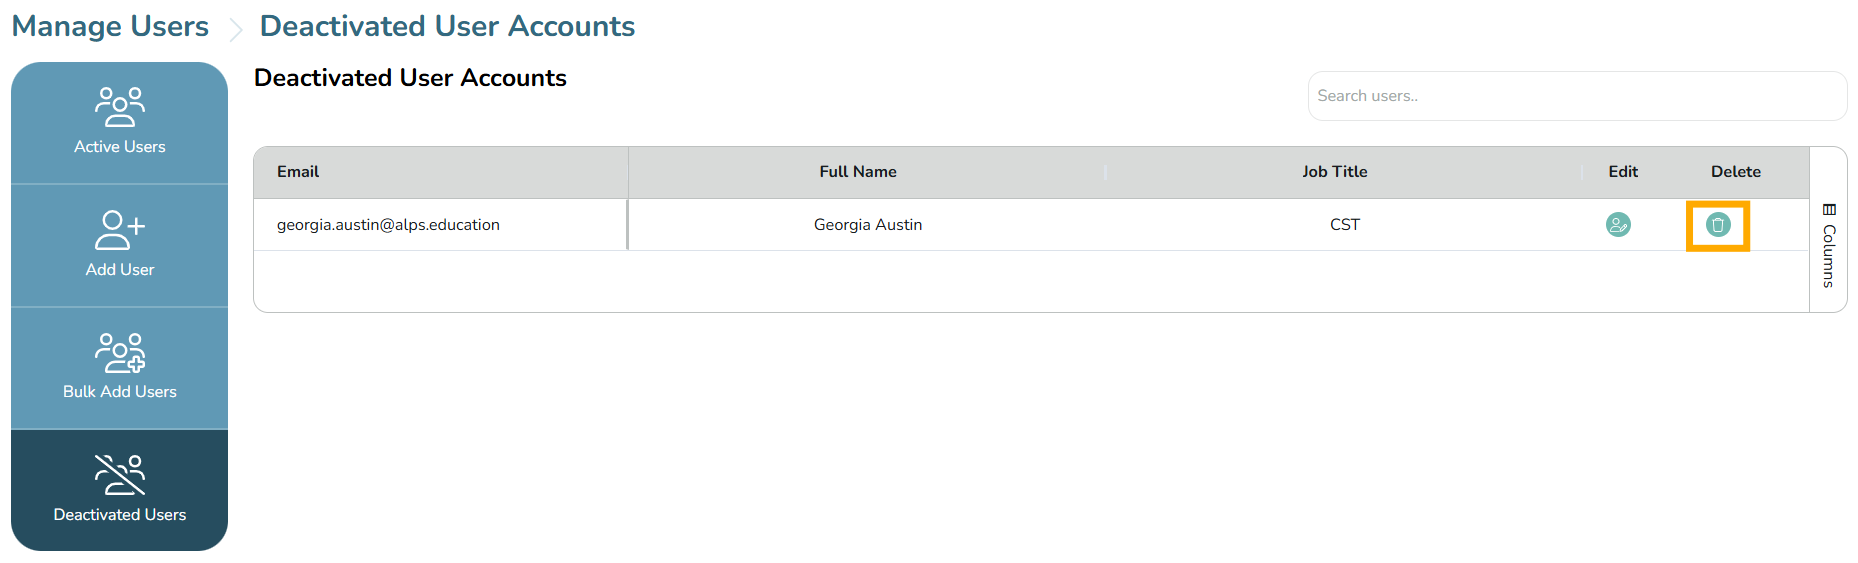Open the Active Users tab label
1858x563 pixels.
(x=120, y=147)
